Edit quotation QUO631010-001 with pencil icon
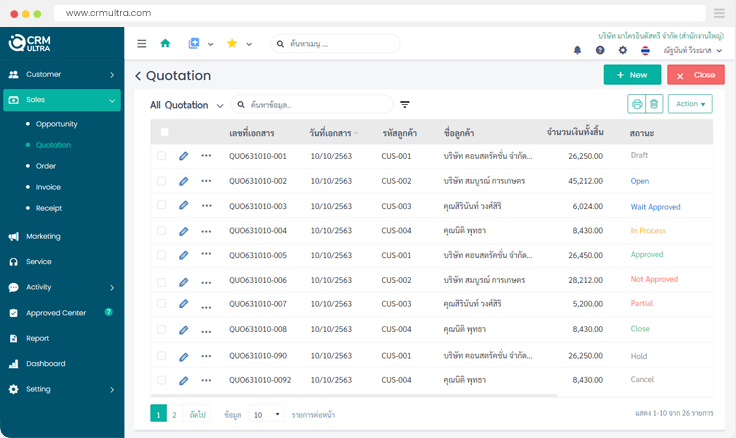 coord(184,156)
